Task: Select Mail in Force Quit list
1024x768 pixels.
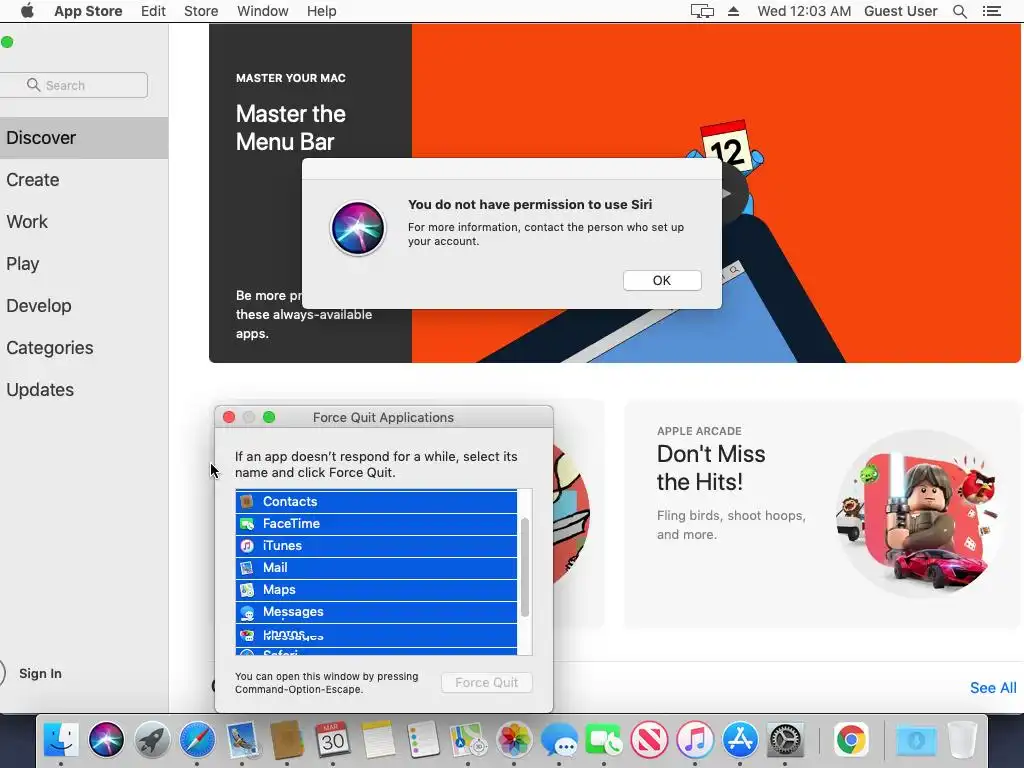Action: pyautogui.click(x=376, y=568)
